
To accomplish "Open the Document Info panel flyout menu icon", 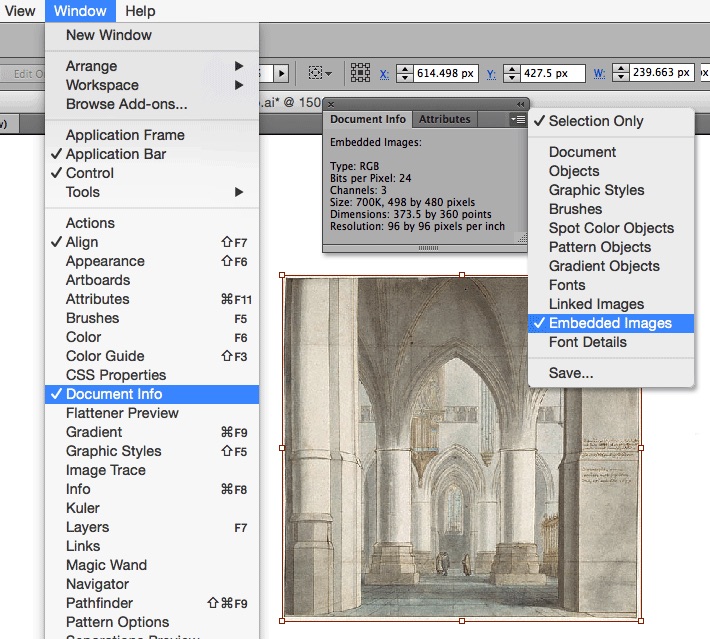I will pos(516,119).
